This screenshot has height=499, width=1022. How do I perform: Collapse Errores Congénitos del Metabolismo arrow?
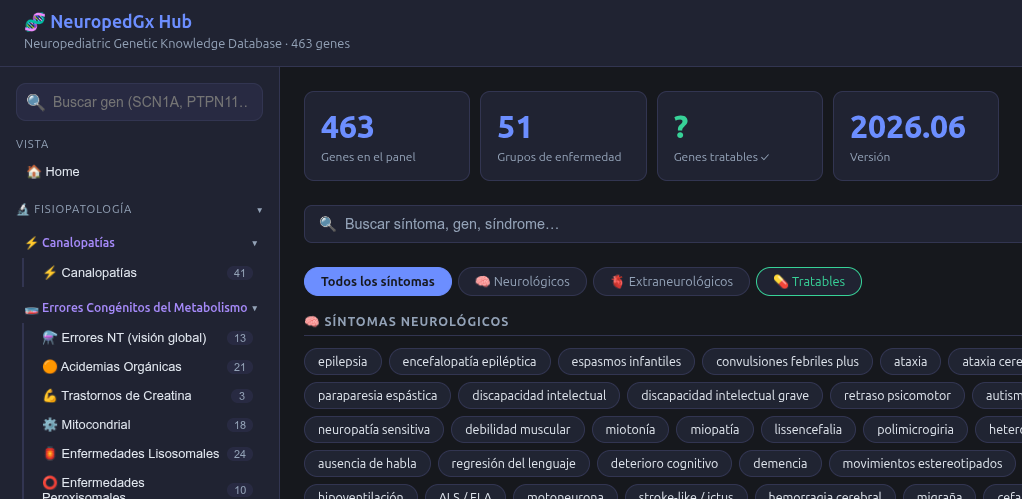(x=254, y=308)
